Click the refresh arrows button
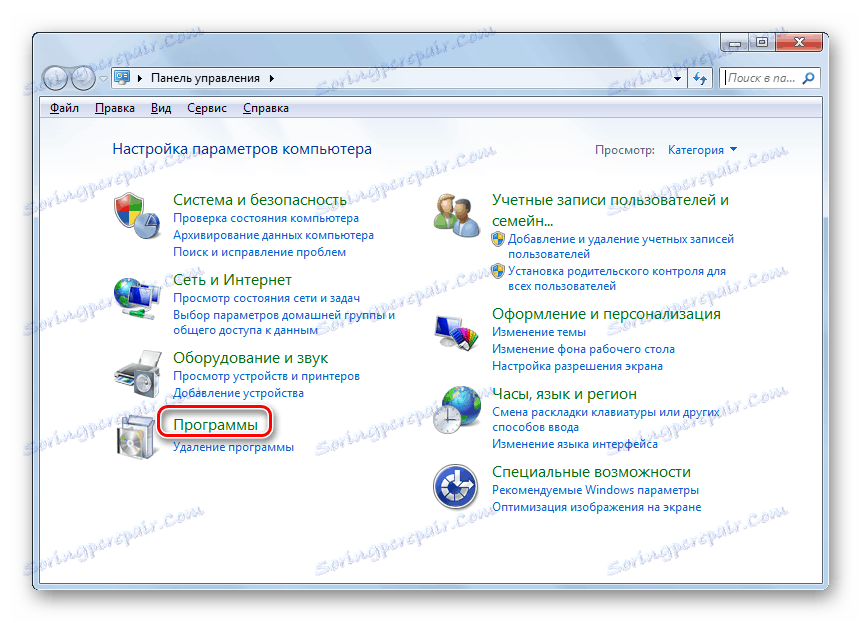Screen dimensions: 862x623 tap(699, 78)
